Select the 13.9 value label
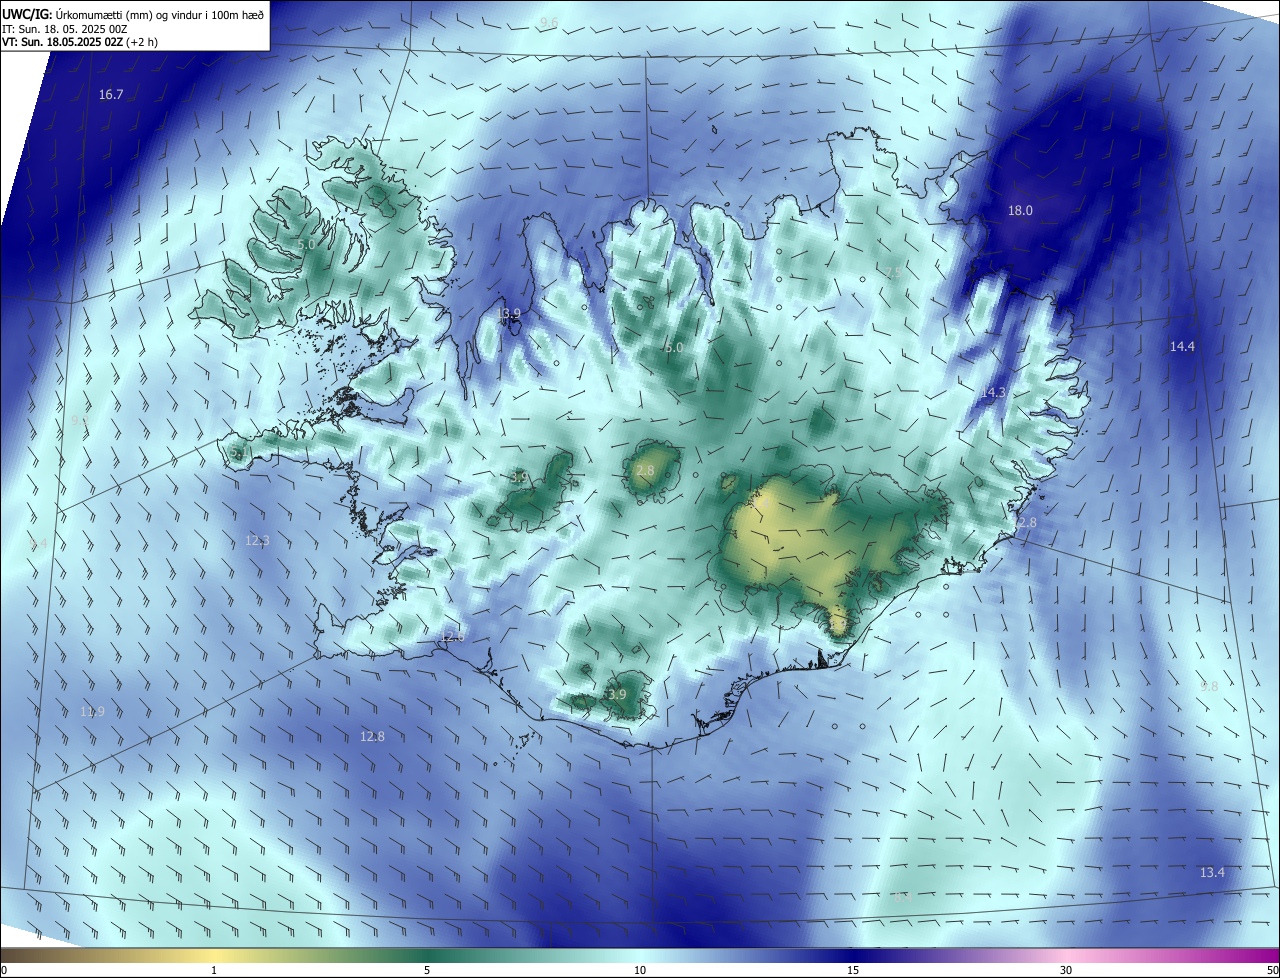Screen dimensions: 1280x978 point(509,314)
